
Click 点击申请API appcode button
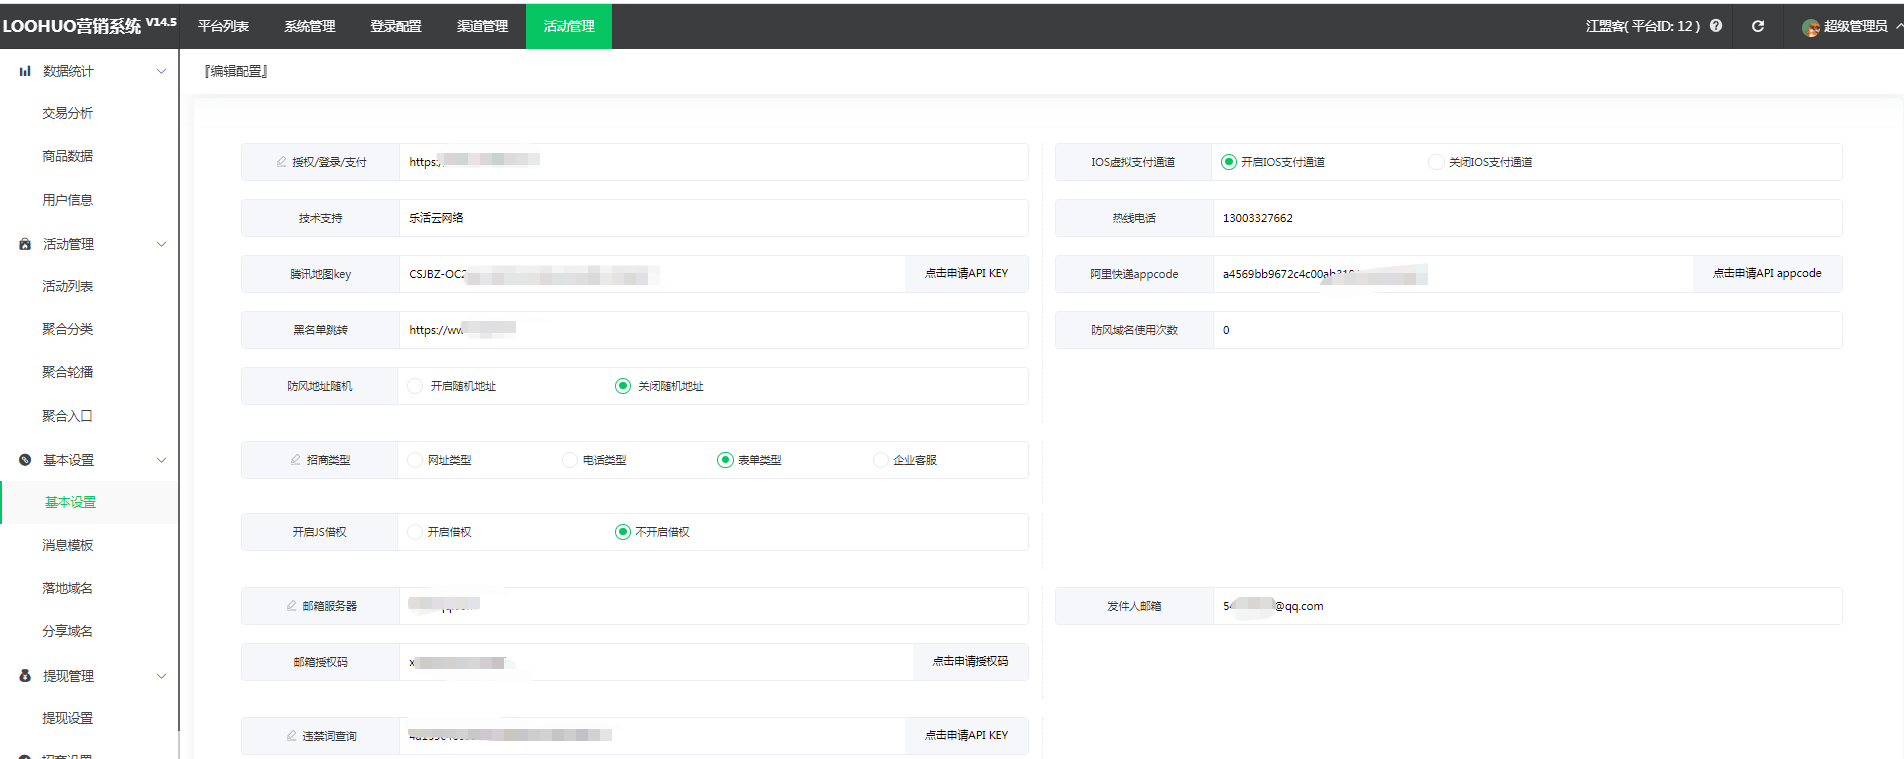[1767, 273]
